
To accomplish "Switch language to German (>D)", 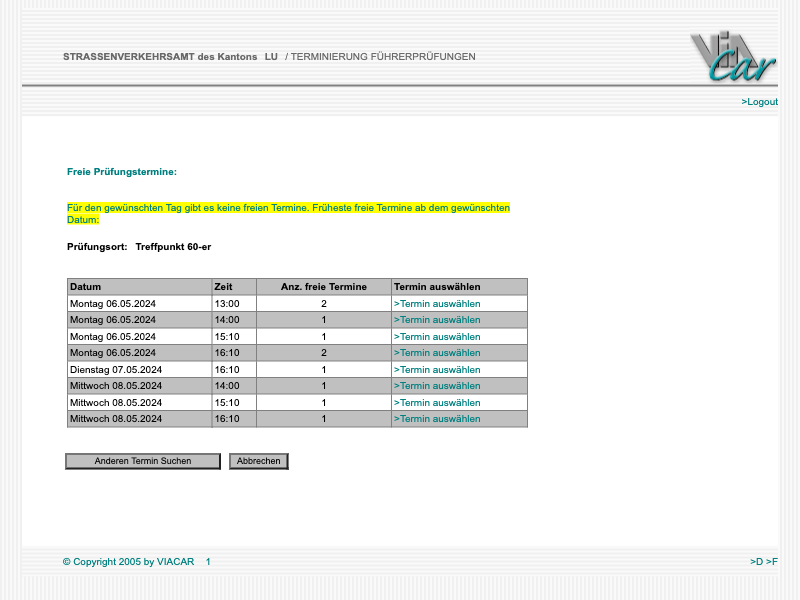I will [x=756, y=562].
